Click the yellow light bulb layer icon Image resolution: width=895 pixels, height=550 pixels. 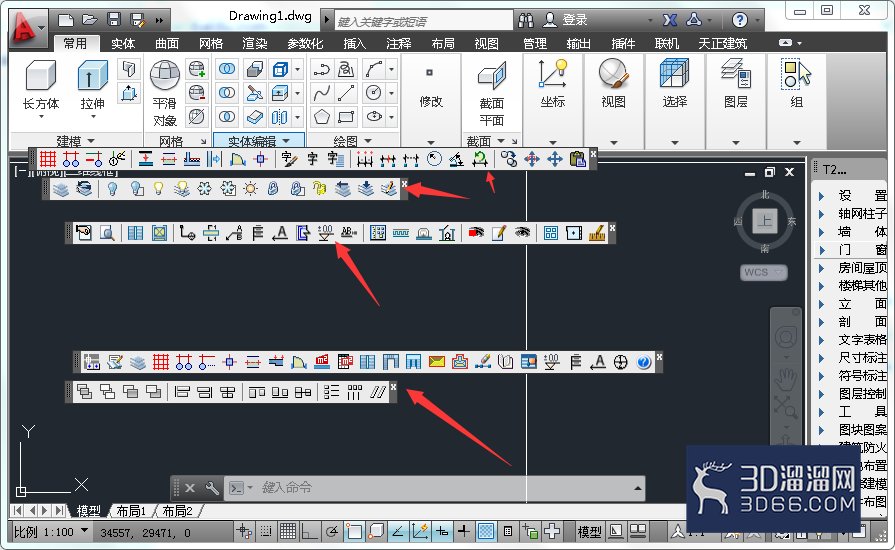click(x=159, y=188)
